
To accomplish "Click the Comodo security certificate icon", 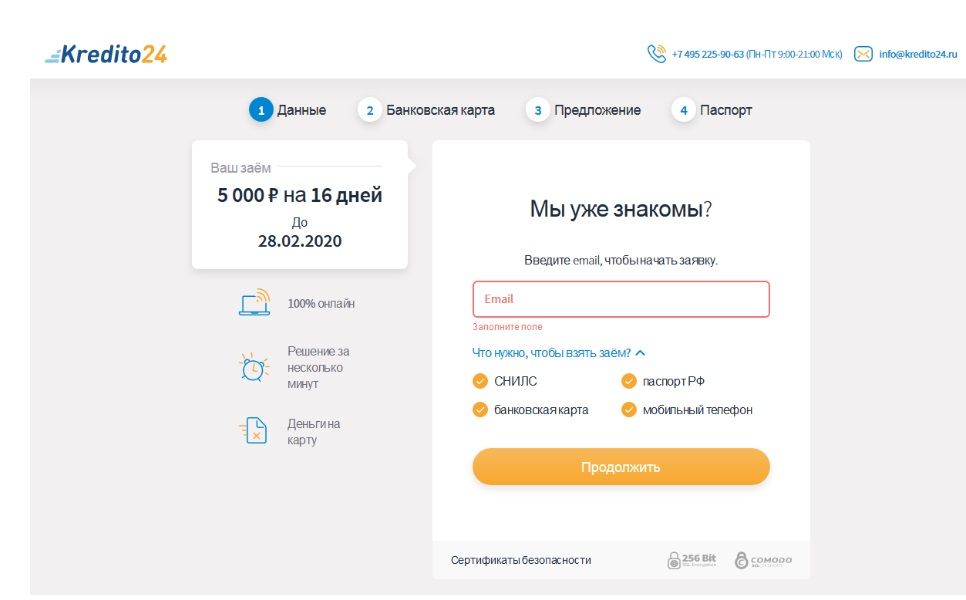I will point(742,560).
